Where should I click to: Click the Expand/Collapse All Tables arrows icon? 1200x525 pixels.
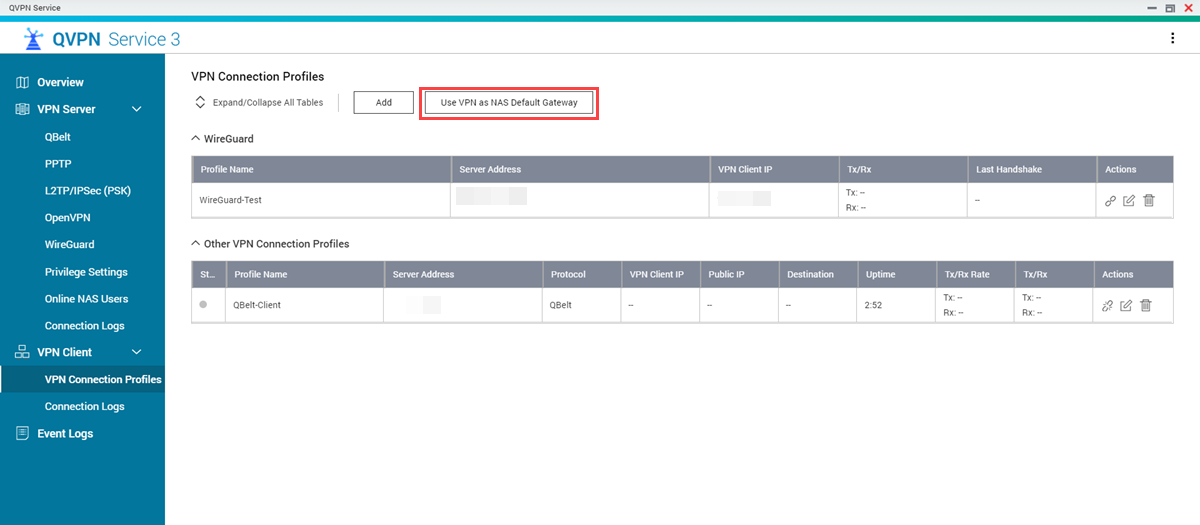point(199,102)
